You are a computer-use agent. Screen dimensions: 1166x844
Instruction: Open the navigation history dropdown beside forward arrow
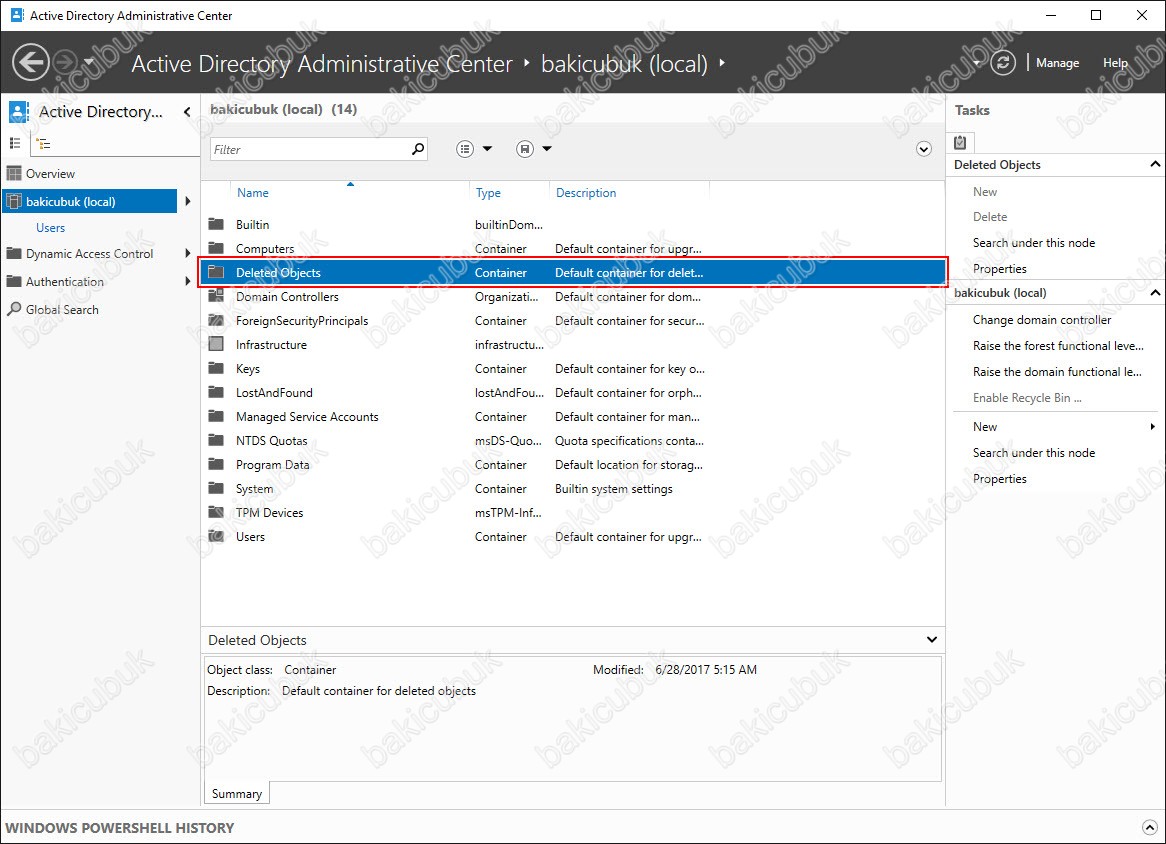click(88, 62)
